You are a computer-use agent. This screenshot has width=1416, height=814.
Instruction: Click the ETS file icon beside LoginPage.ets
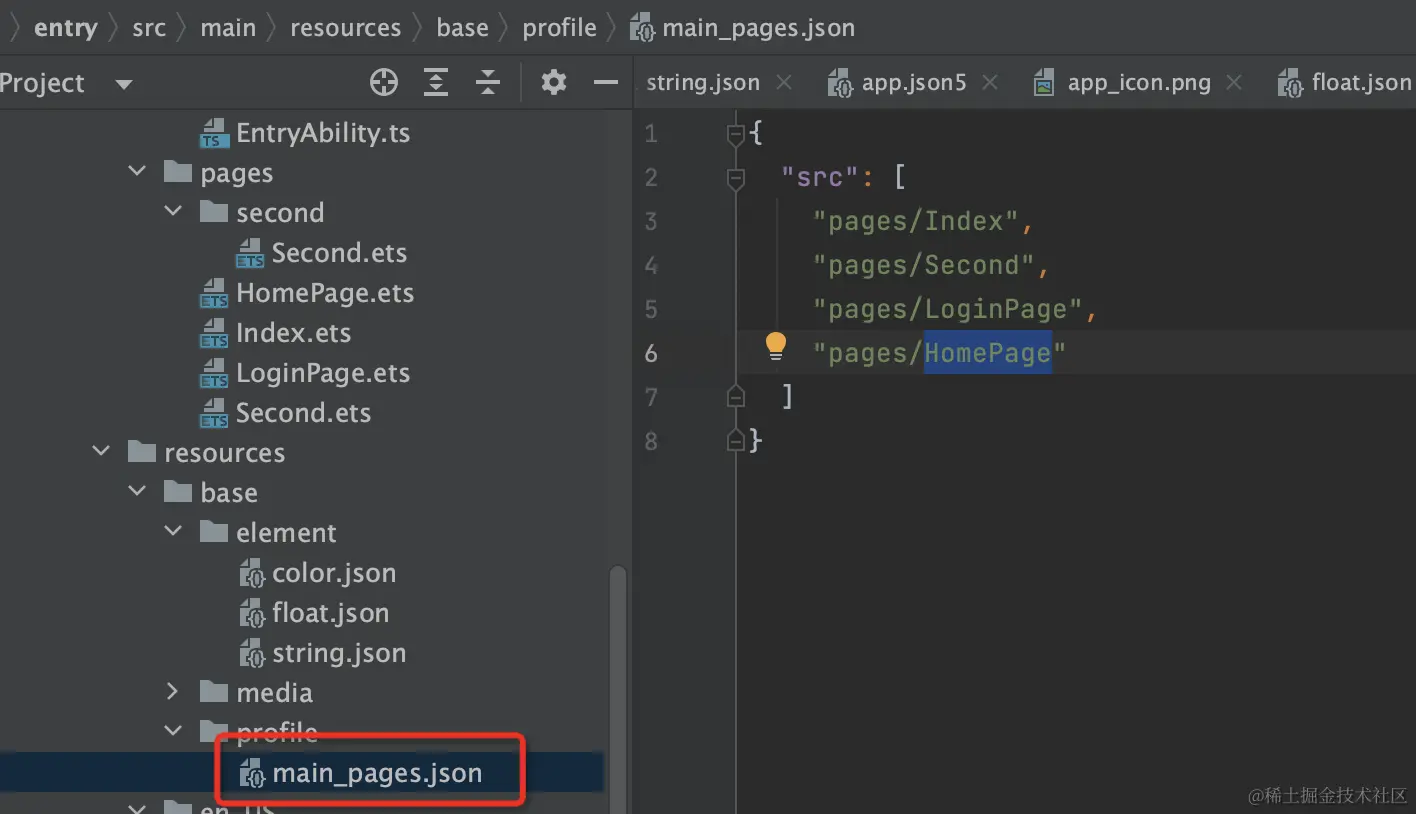pos(214,373)
